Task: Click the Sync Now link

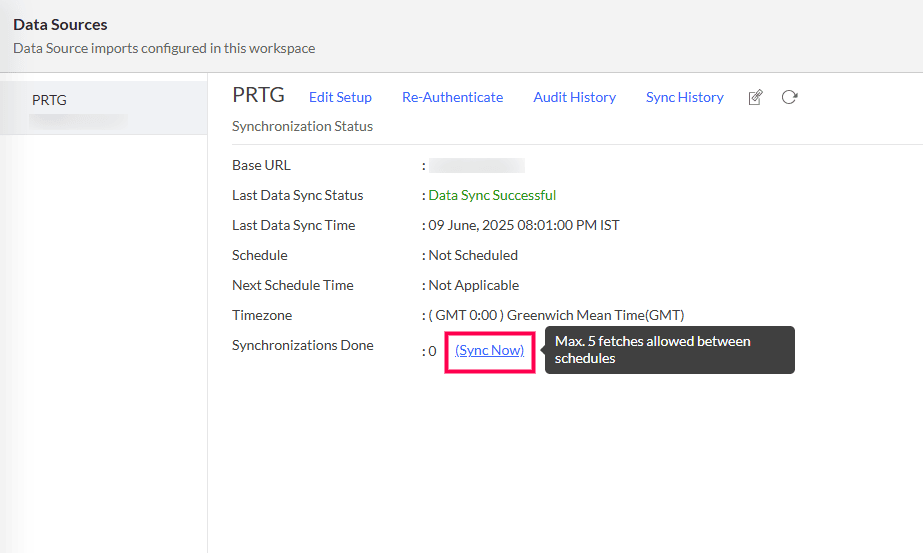Action: [x=489, y=350]
